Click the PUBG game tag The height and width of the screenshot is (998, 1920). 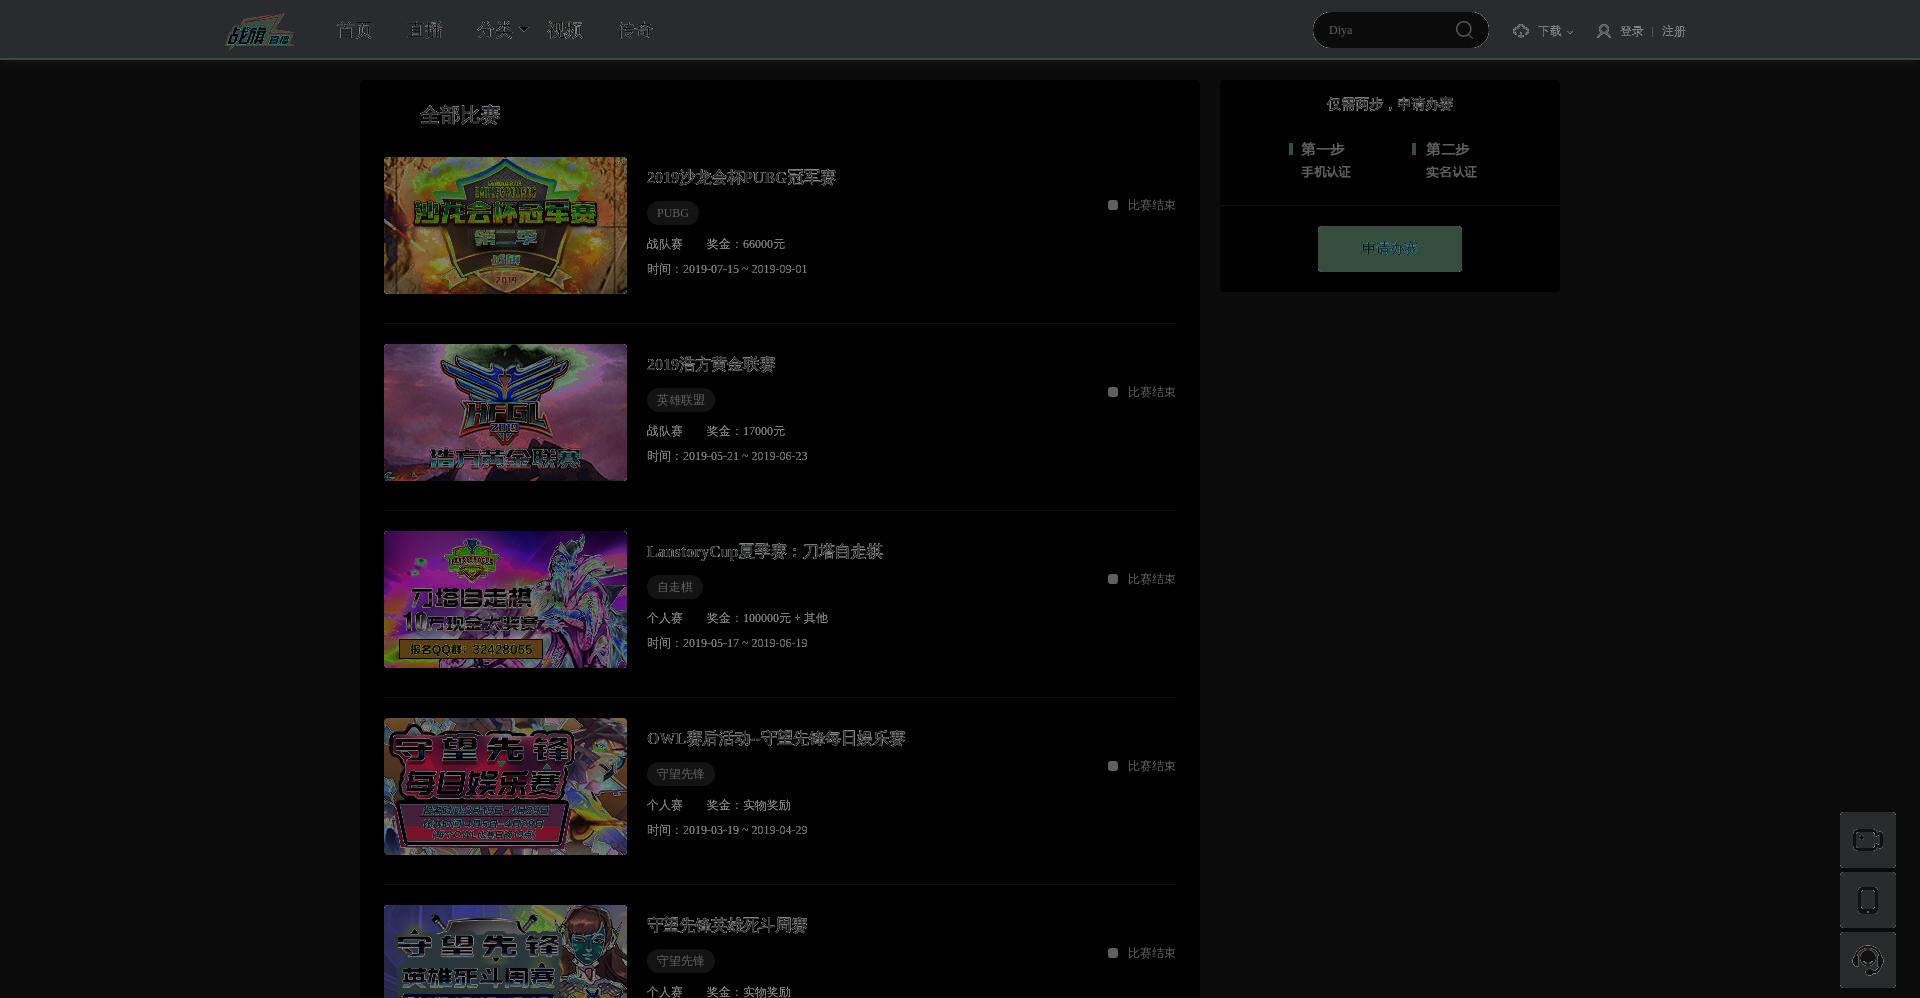click(x=673, y=213)
